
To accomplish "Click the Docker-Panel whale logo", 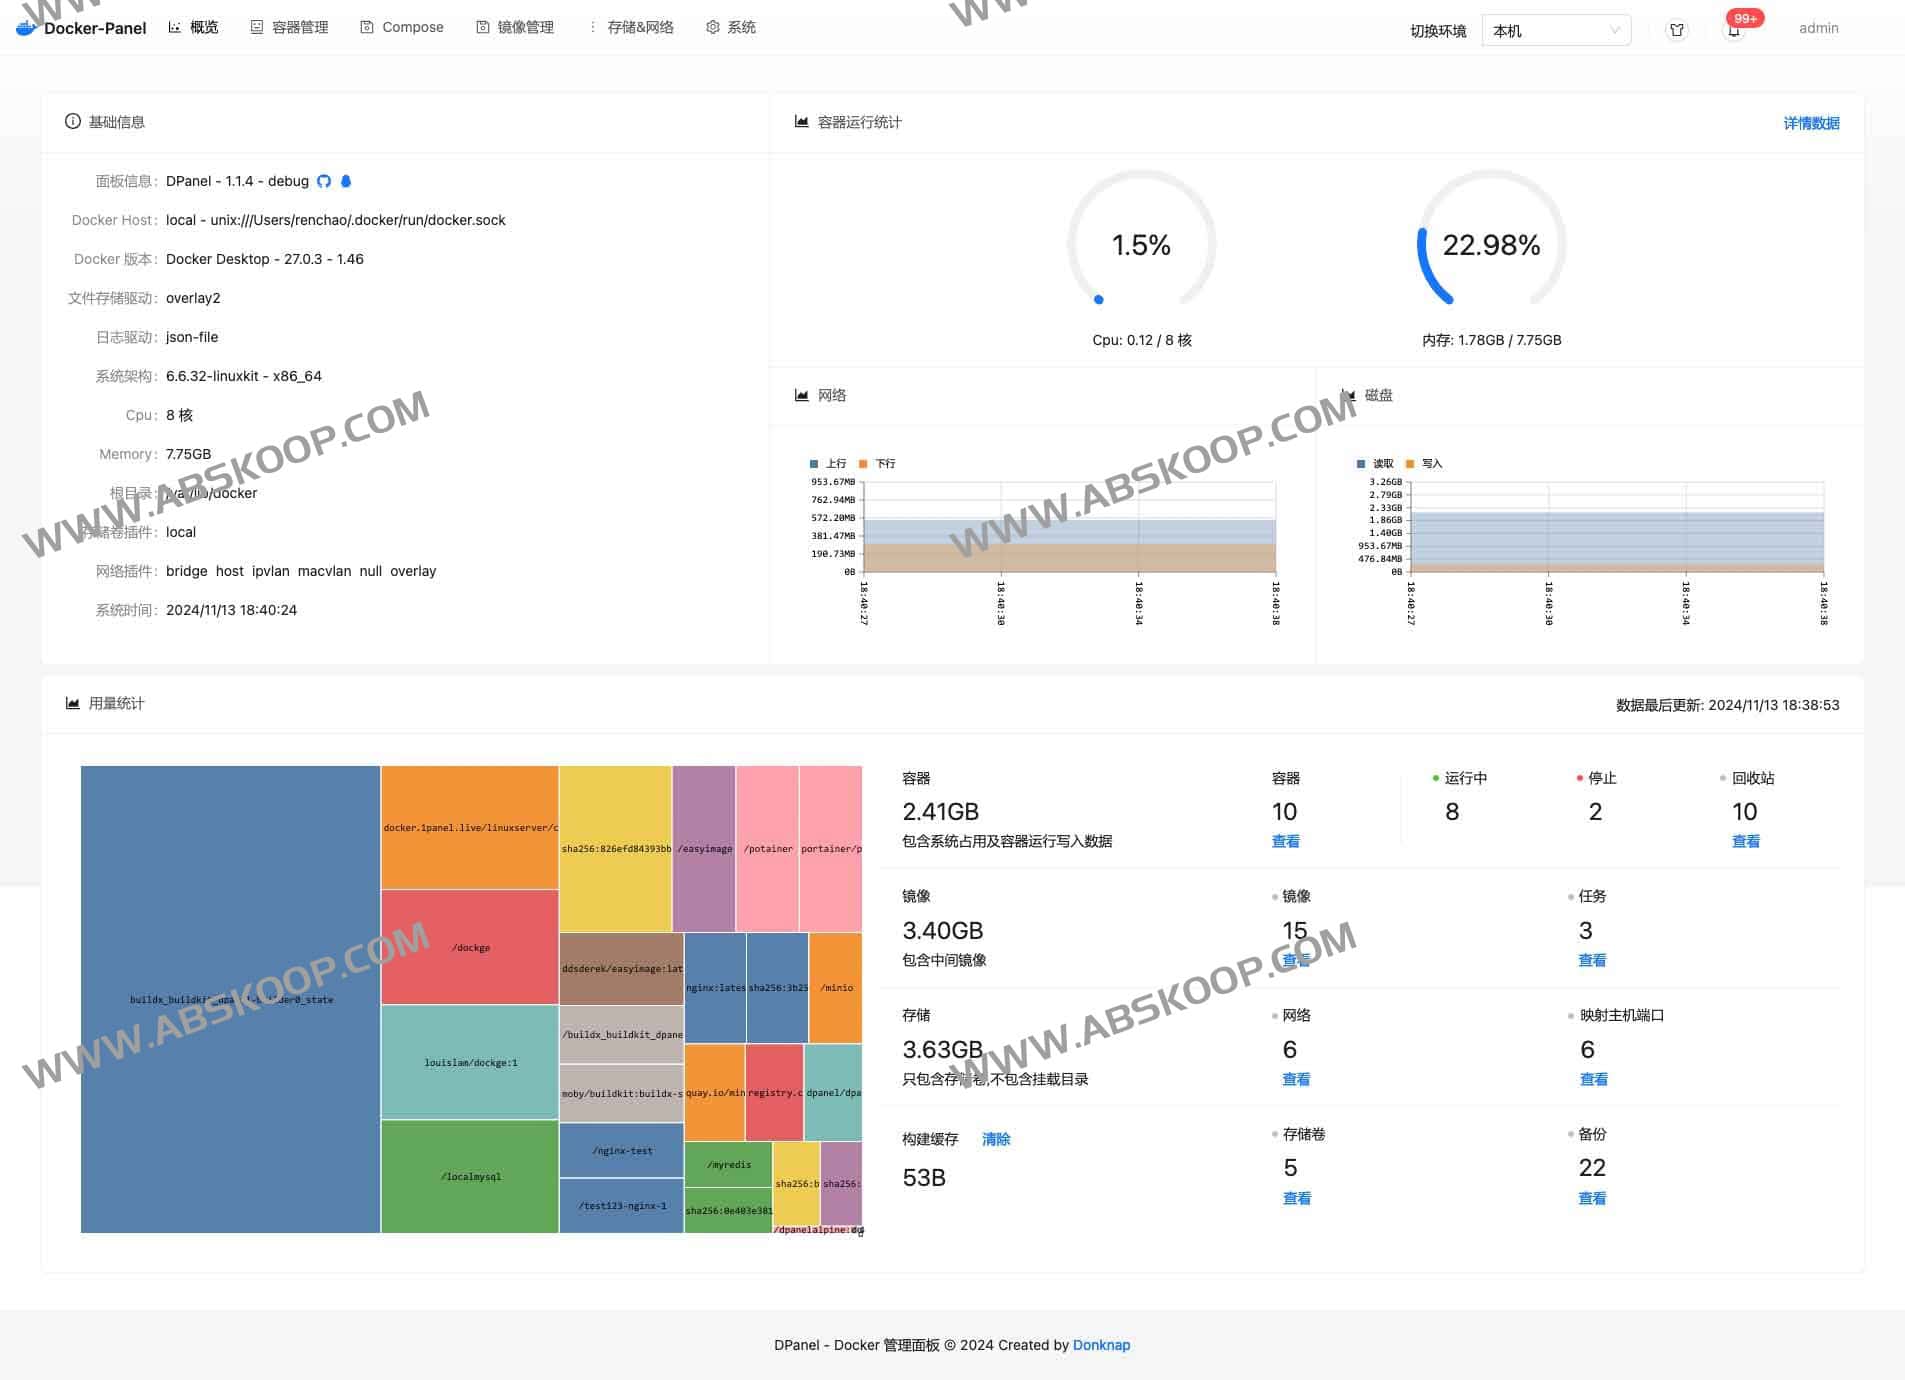I will (26, 28).
